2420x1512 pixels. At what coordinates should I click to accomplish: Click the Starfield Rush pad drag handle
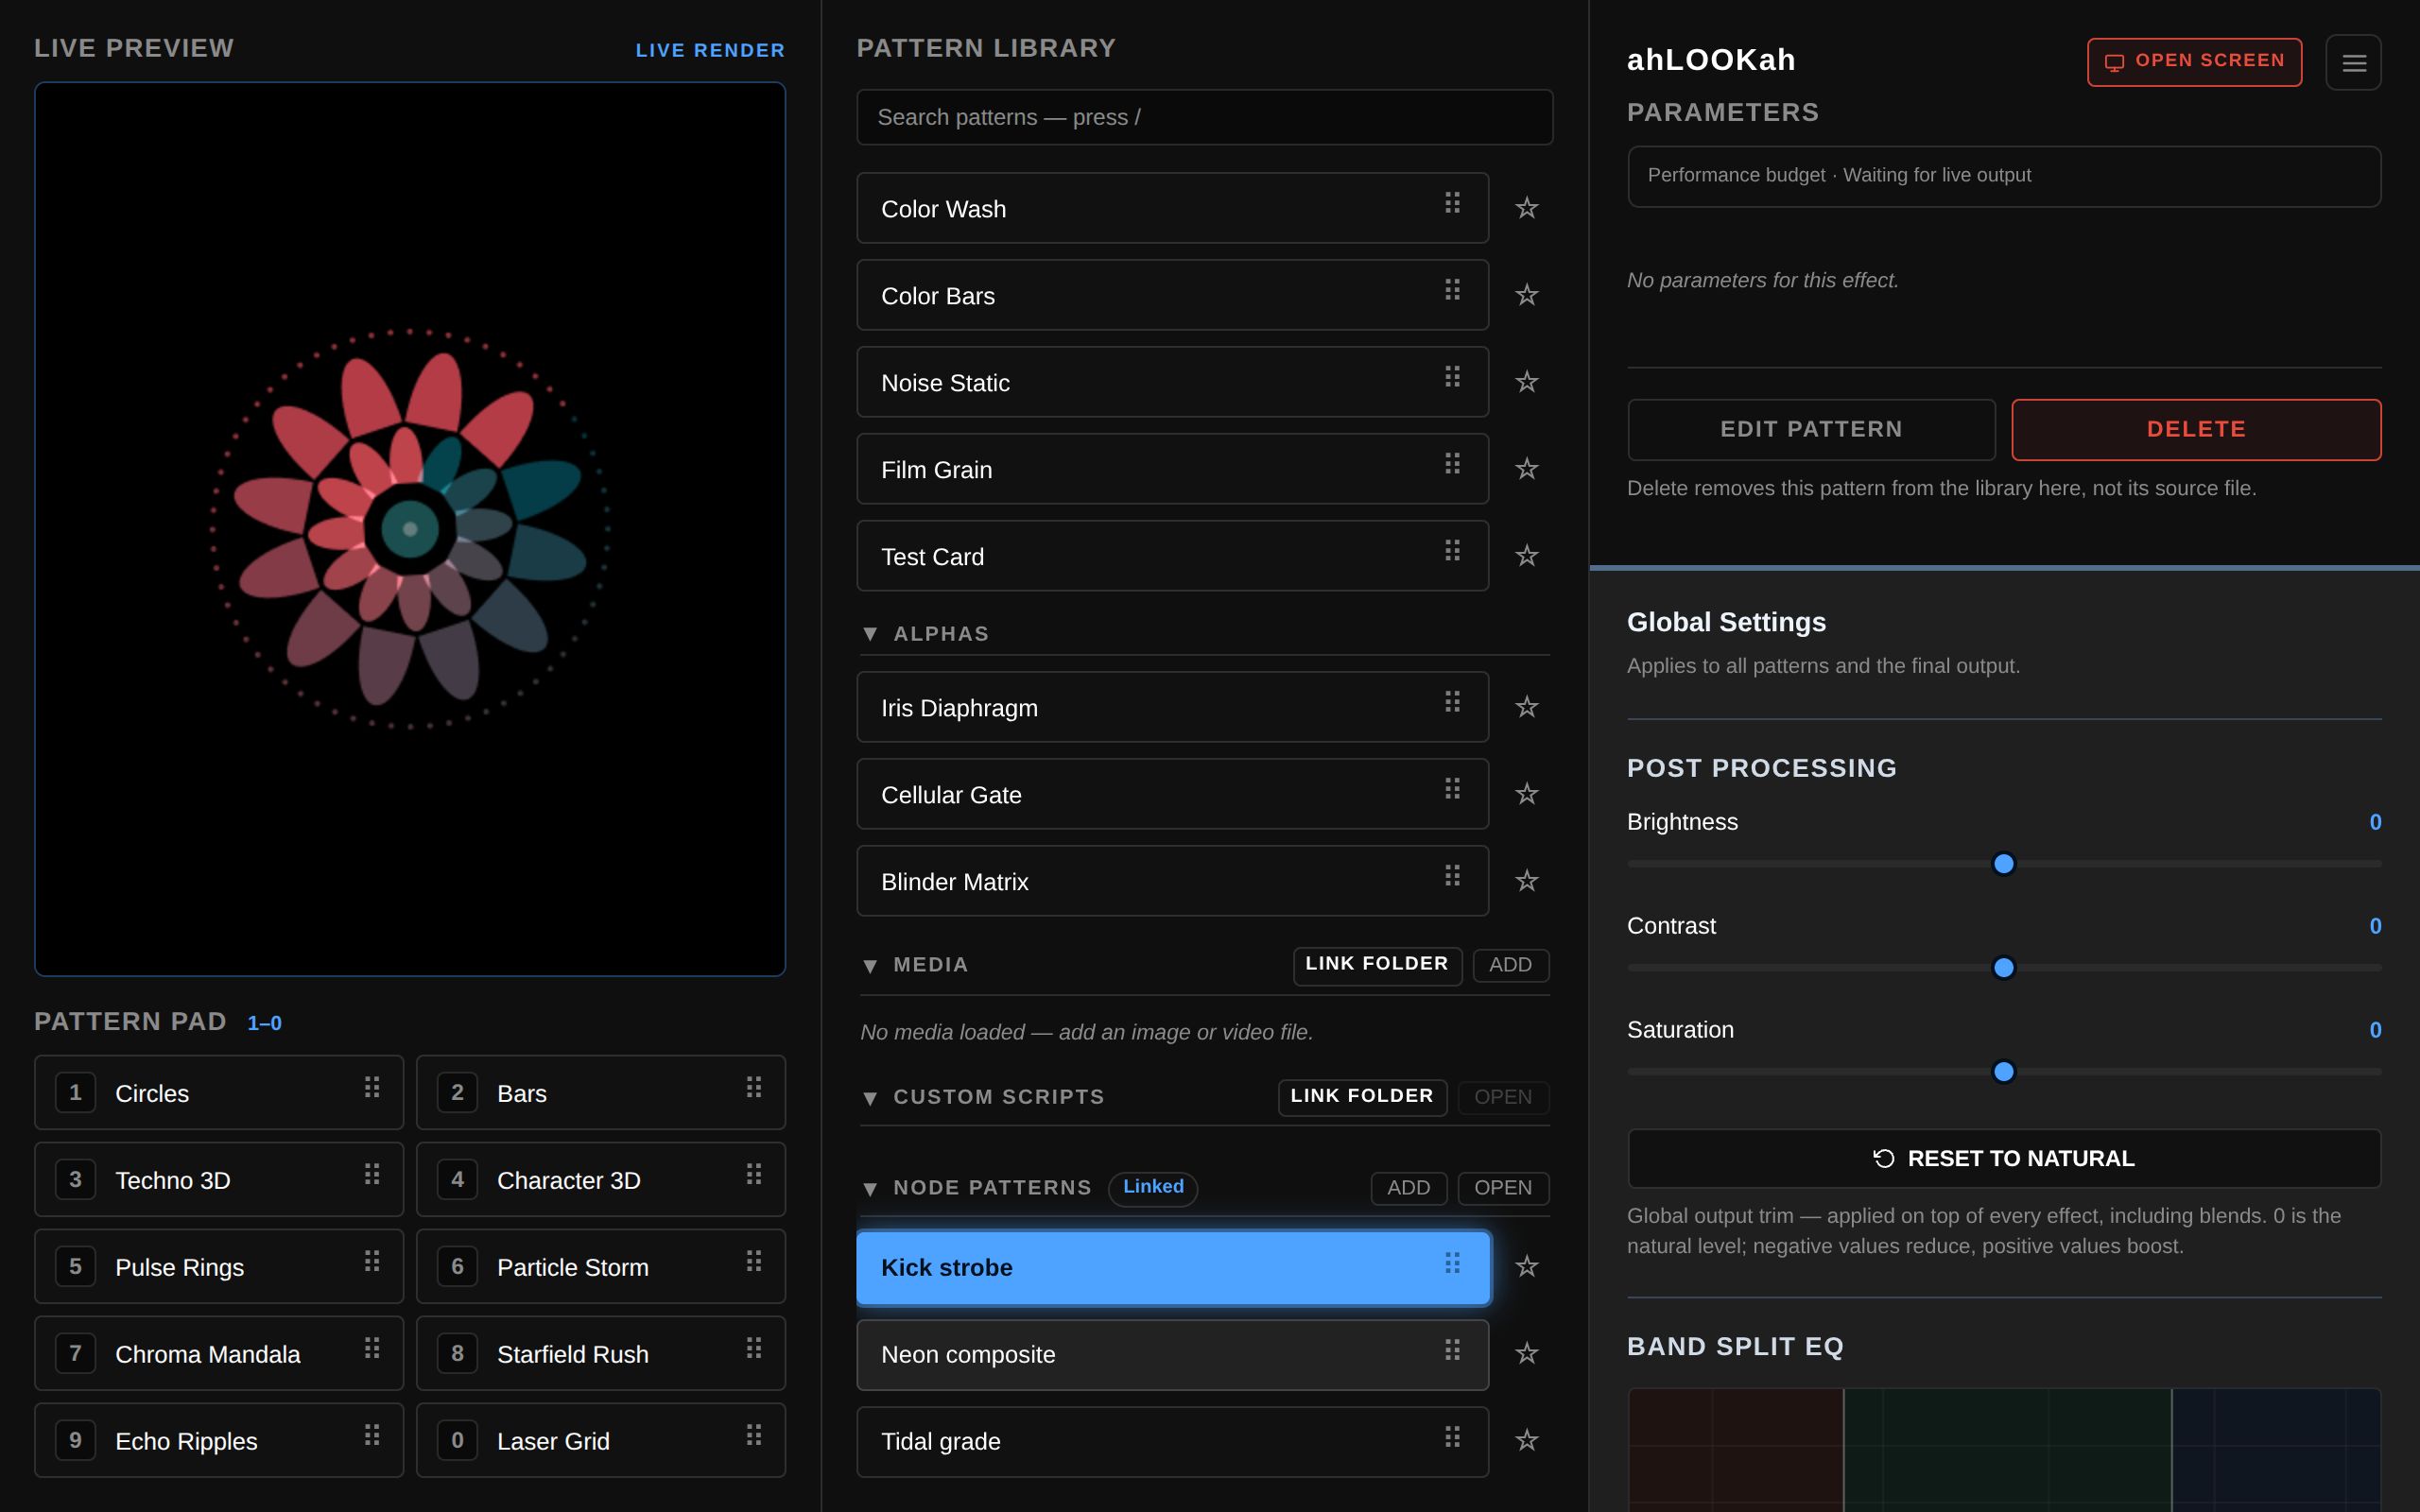coord(754,1349)
